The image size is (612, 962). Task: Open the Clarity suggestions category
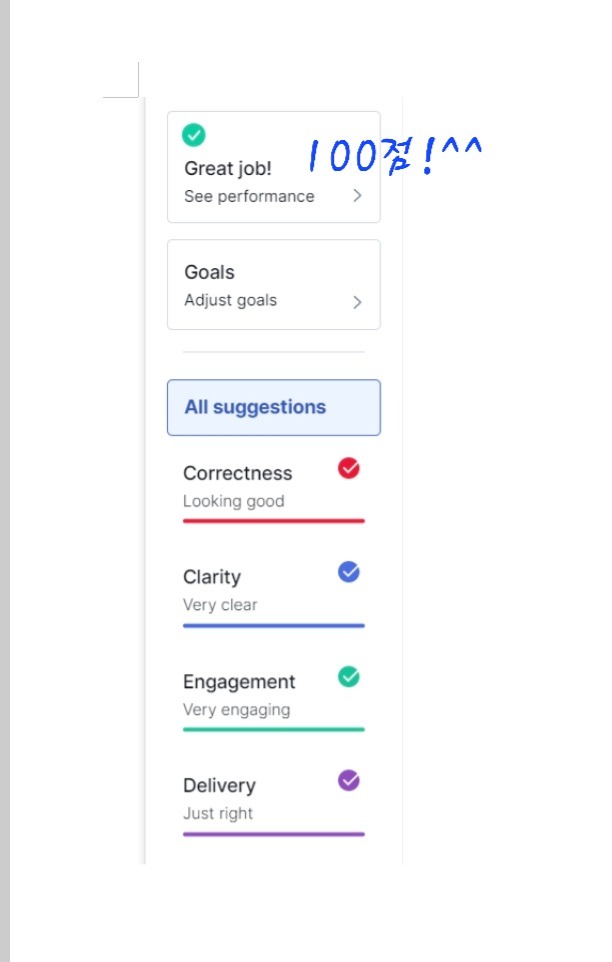point(212,577)
